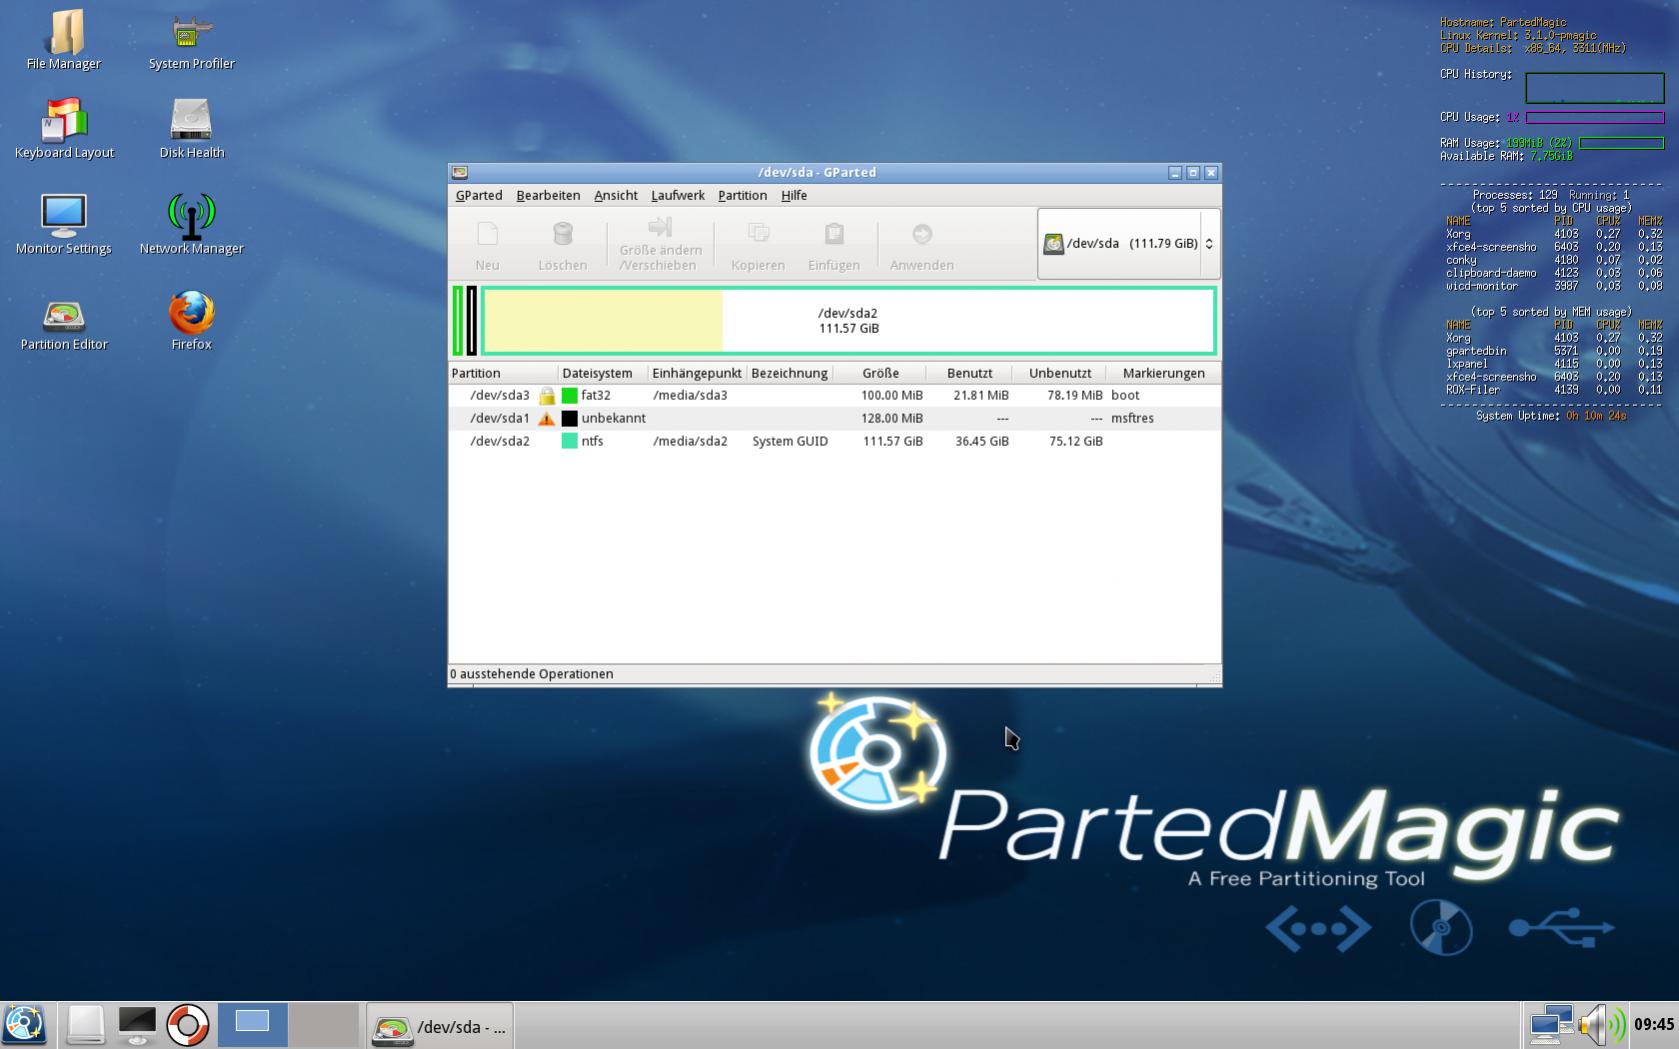Switch to the first workspace in pager

pos(252,1025)
